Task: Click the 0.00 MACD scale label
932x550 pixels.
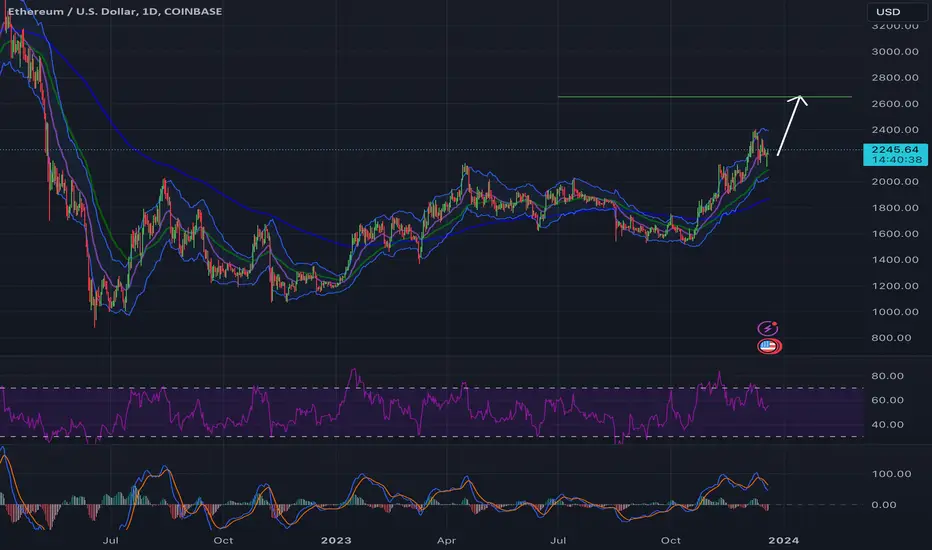Action: (883, 505)
